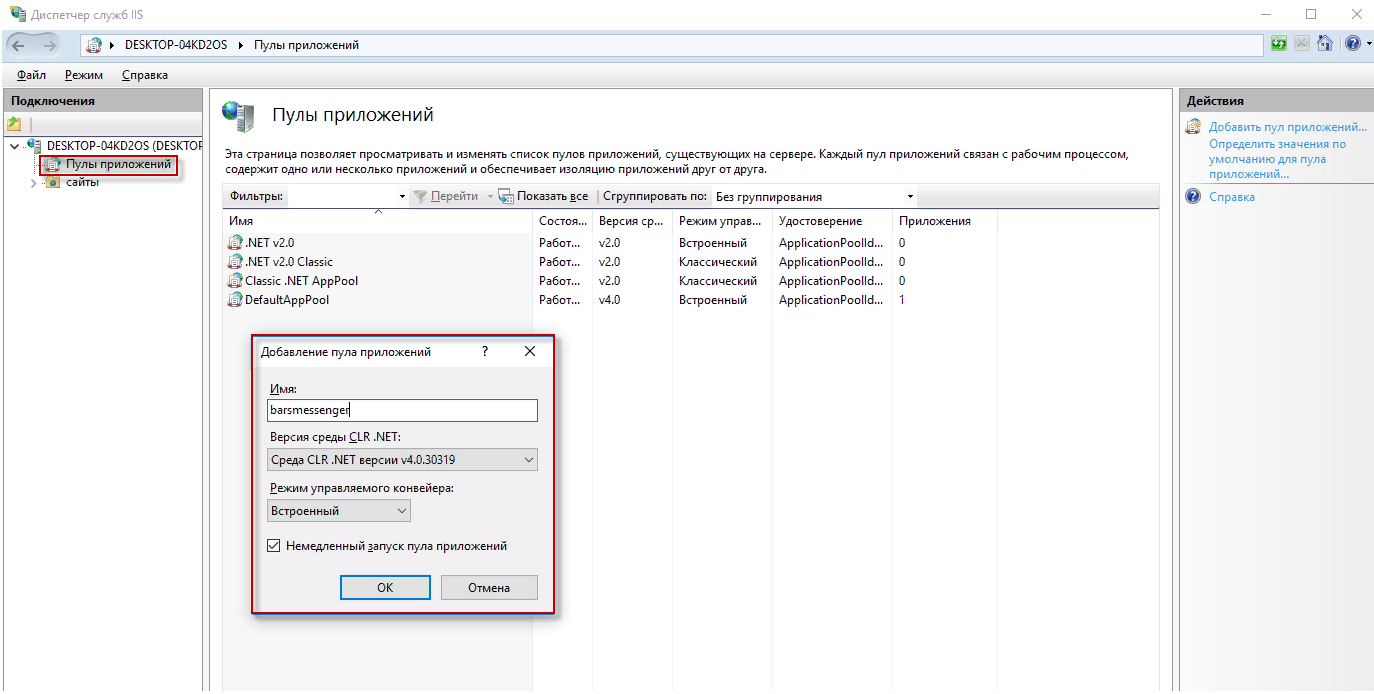Click the connection icon in Connections toolbar

(14, 125)
